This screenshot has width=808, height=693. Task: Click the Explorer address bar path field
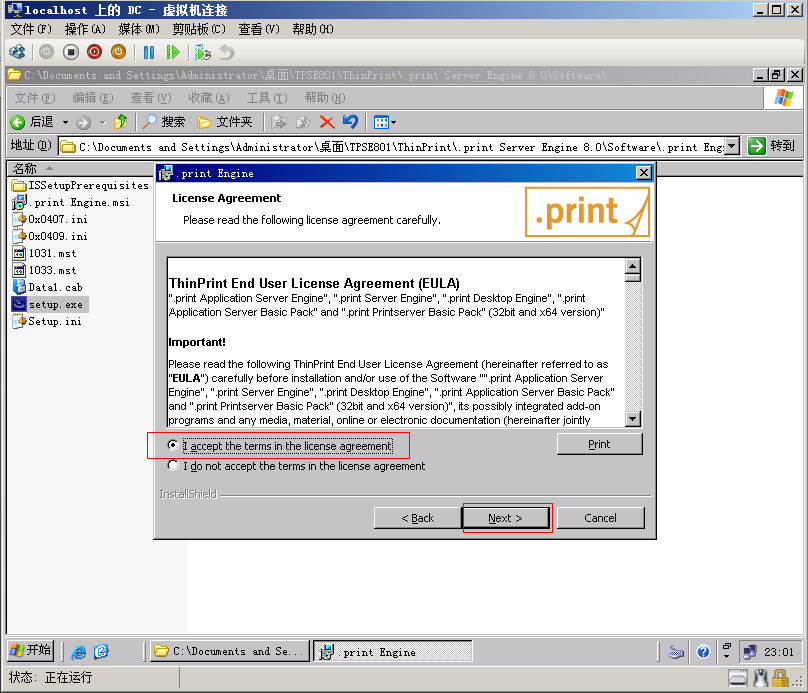pyautogui.click(x=392, y=147)
